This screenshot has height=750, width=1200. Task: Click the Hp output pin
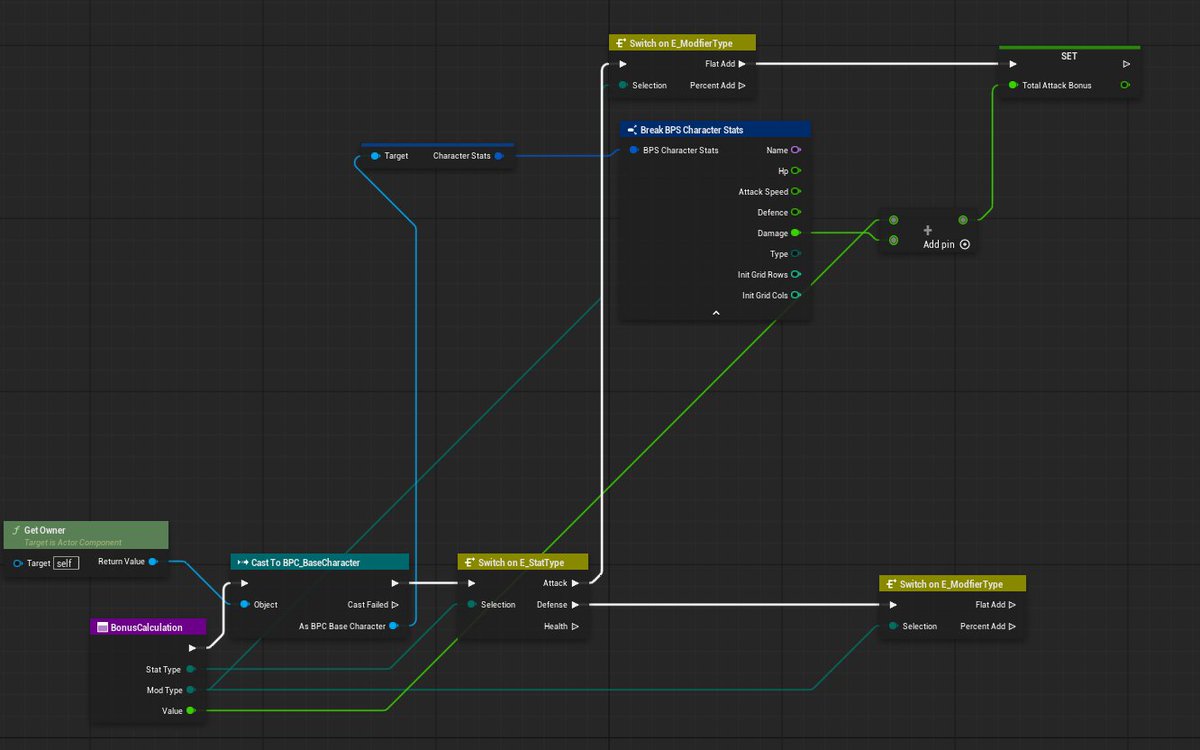pyautogui.click(x=796, y=171)
